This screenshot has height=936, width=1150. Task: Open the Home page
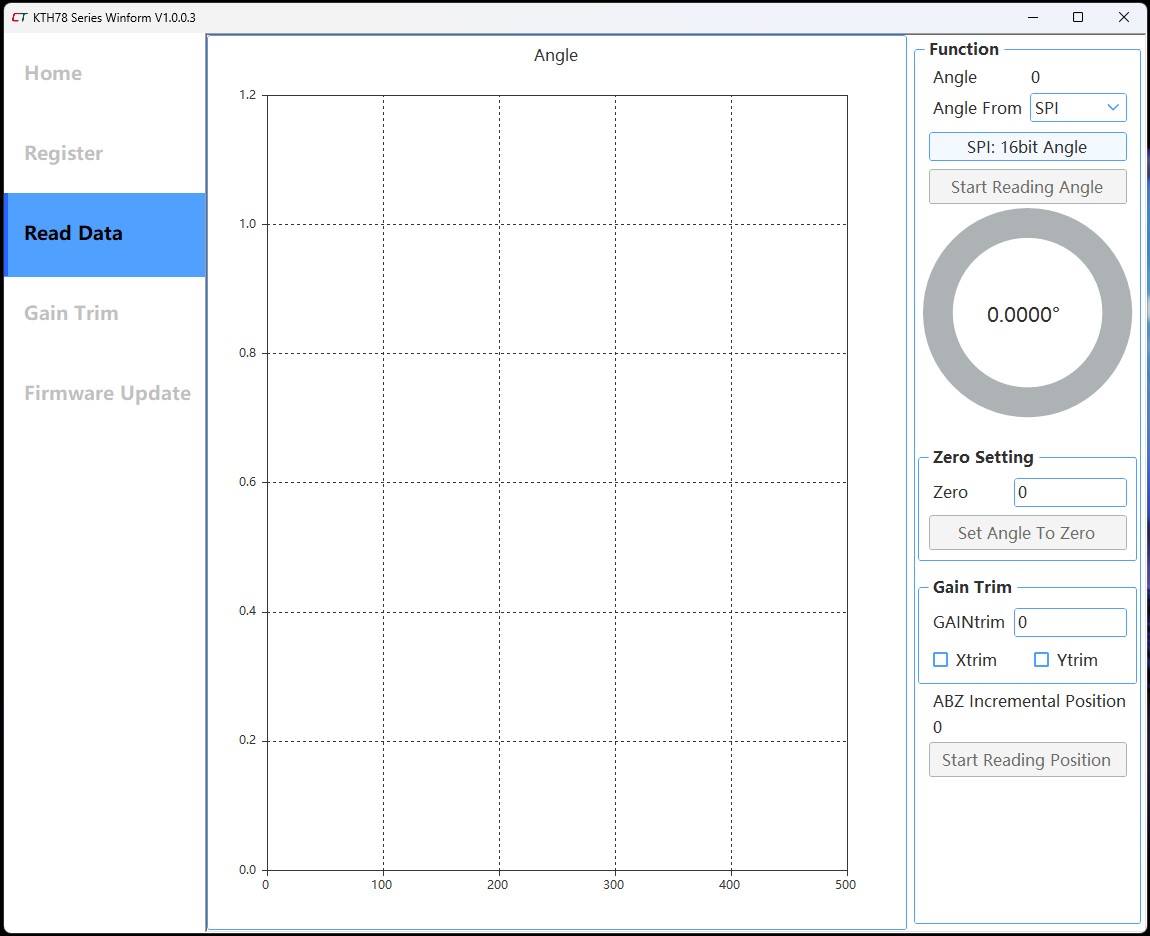coord(53,73)
